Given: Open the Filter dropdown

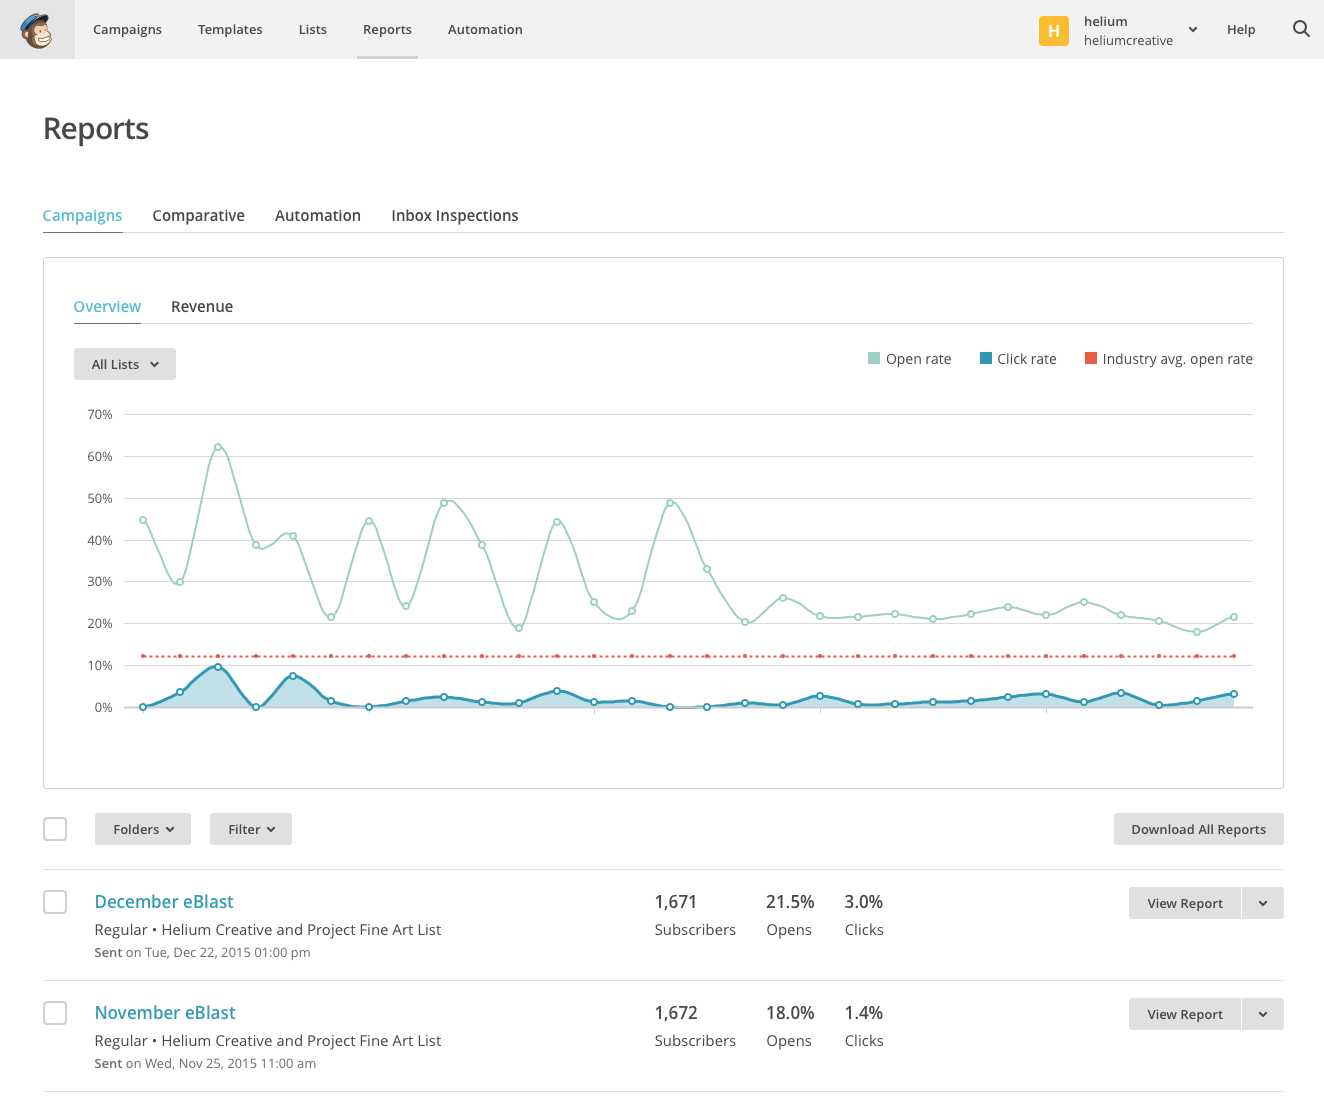Looking at the screenshot, I should click(251, 829).
